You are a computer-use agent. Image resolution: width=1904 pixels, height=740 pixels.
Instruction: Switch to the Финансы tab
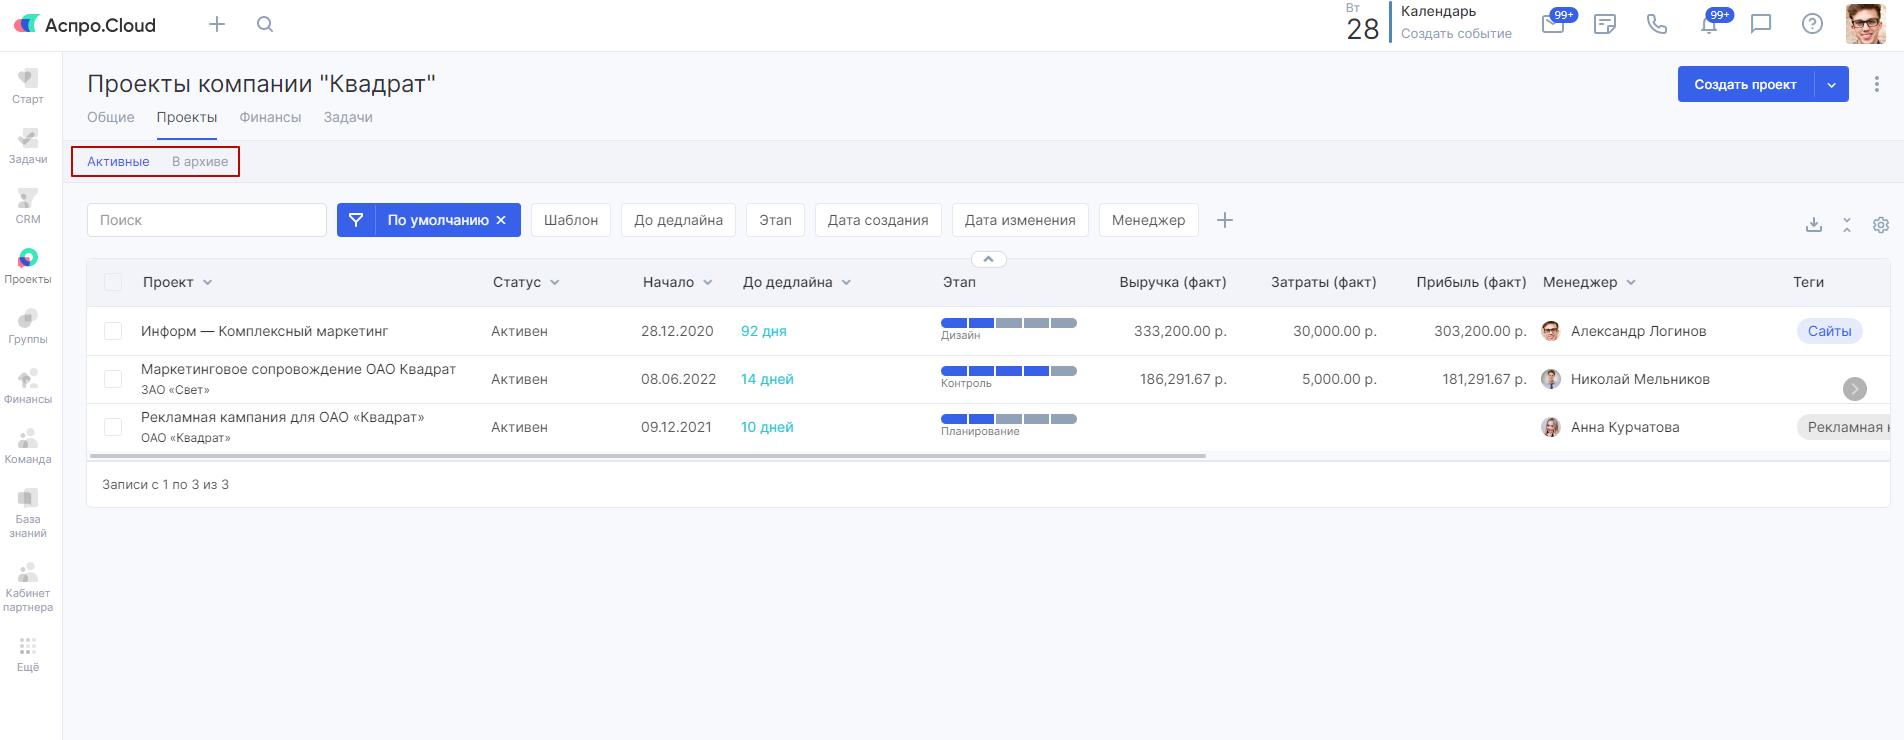pos(270,117)
